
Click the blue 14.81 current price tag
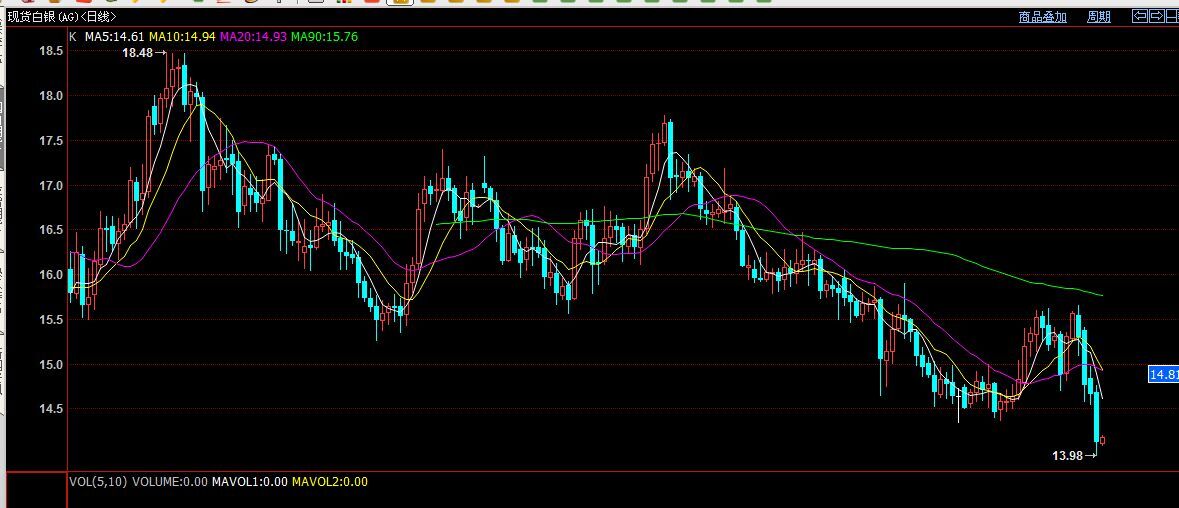(1163, 375)
